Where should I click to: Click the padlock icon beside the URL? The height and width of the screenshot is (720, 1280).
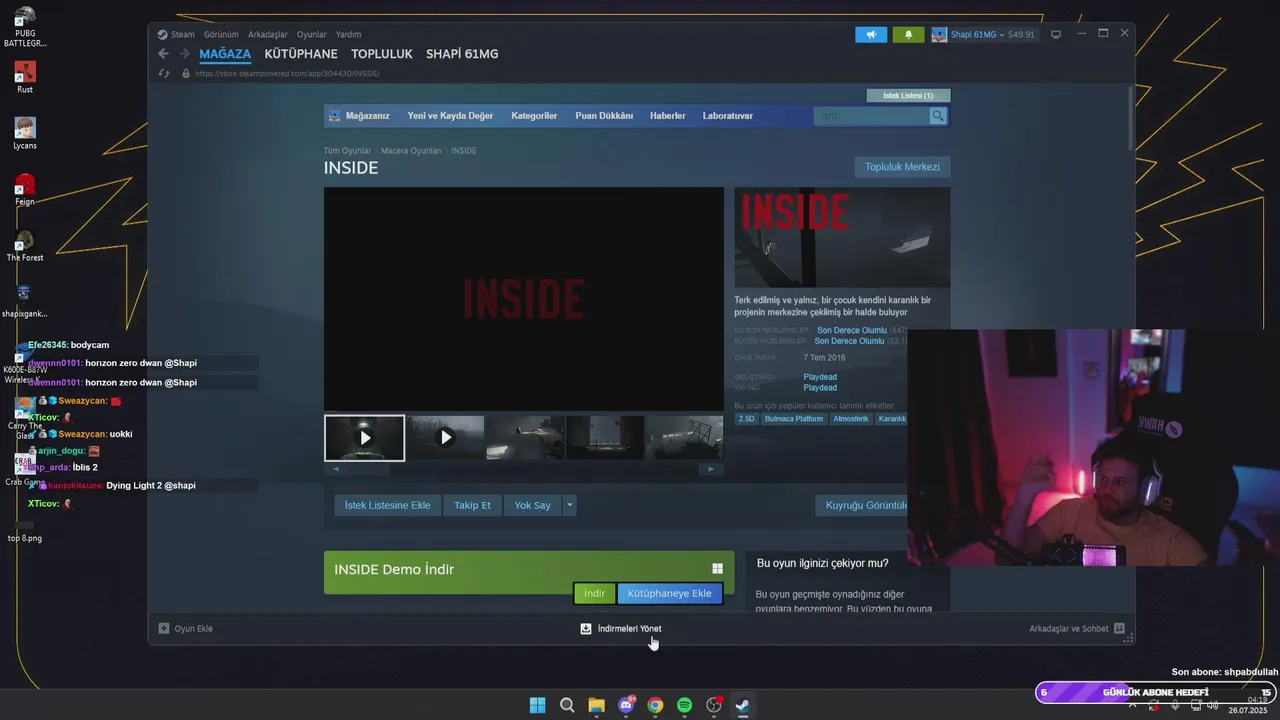pos(185,73)
